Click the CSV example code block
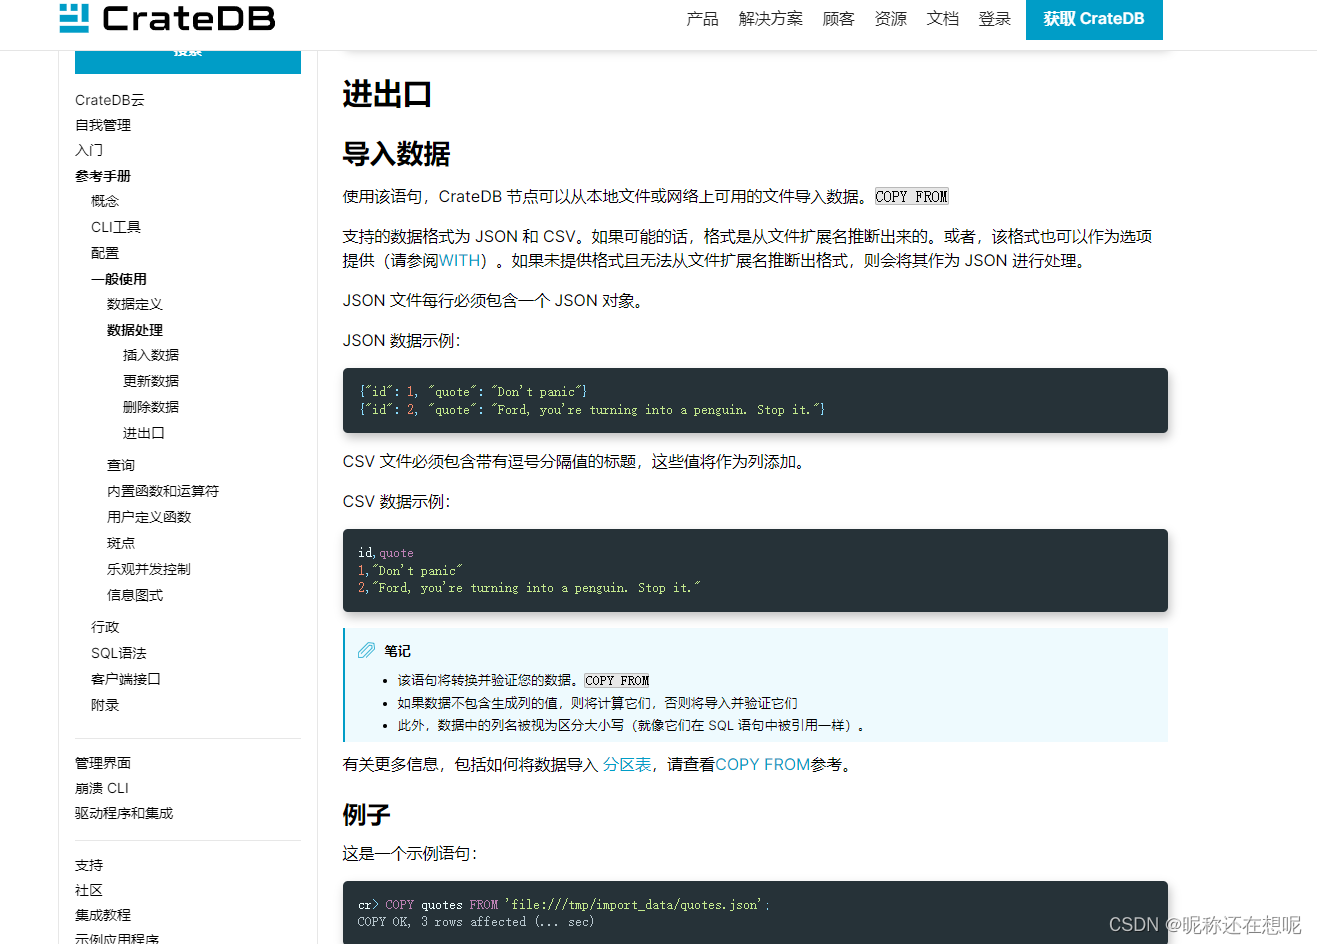Viewport: 1317px width, 944px height. (755, 570)
